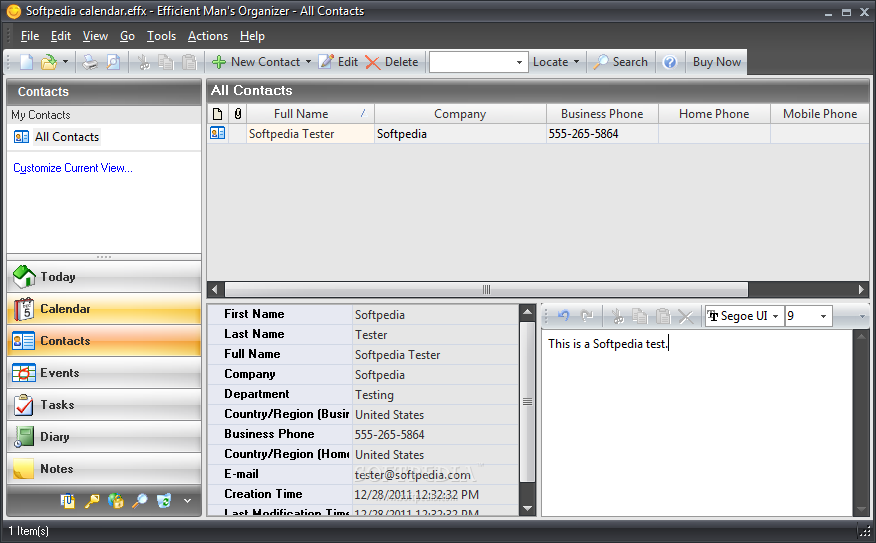Switch to the Calendar section
The width and height of the screenshot is (876, 543).
pyautogui.click(x=104, y=309)
